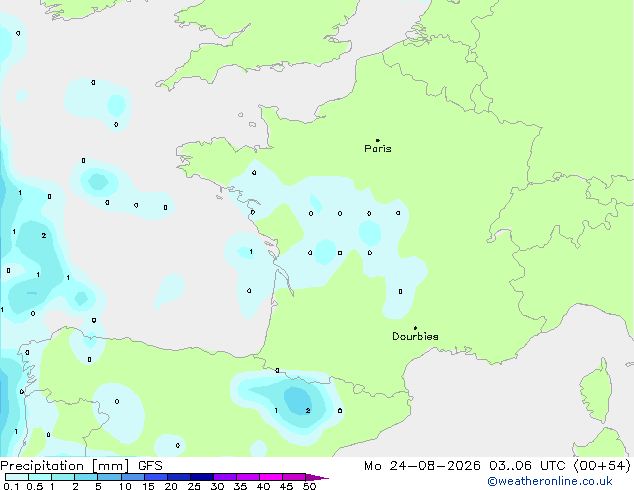Screen dimensions: 634x490
Task: Click the 20–25 mm legend swatch
Action: click(x=178, y=477)
